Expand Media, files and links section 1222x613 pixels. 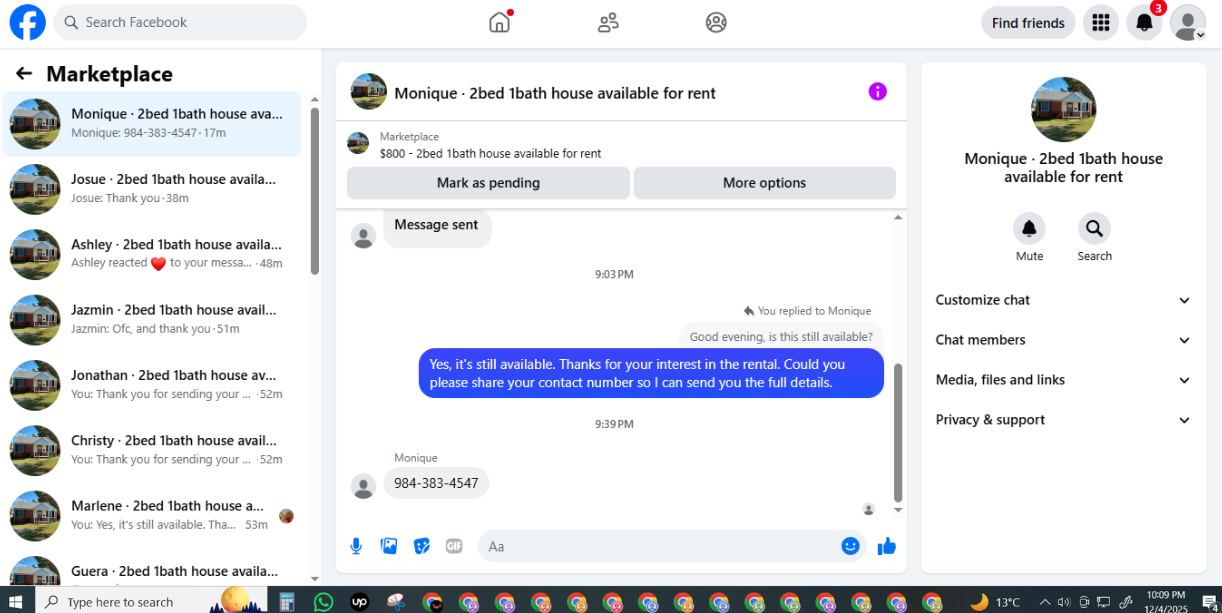point(1064,380)
